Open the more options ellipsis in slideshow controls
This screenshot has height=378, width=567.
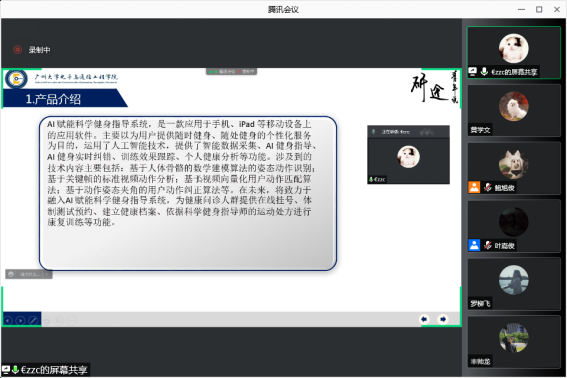pyautogui.click(x=72, y=320)
